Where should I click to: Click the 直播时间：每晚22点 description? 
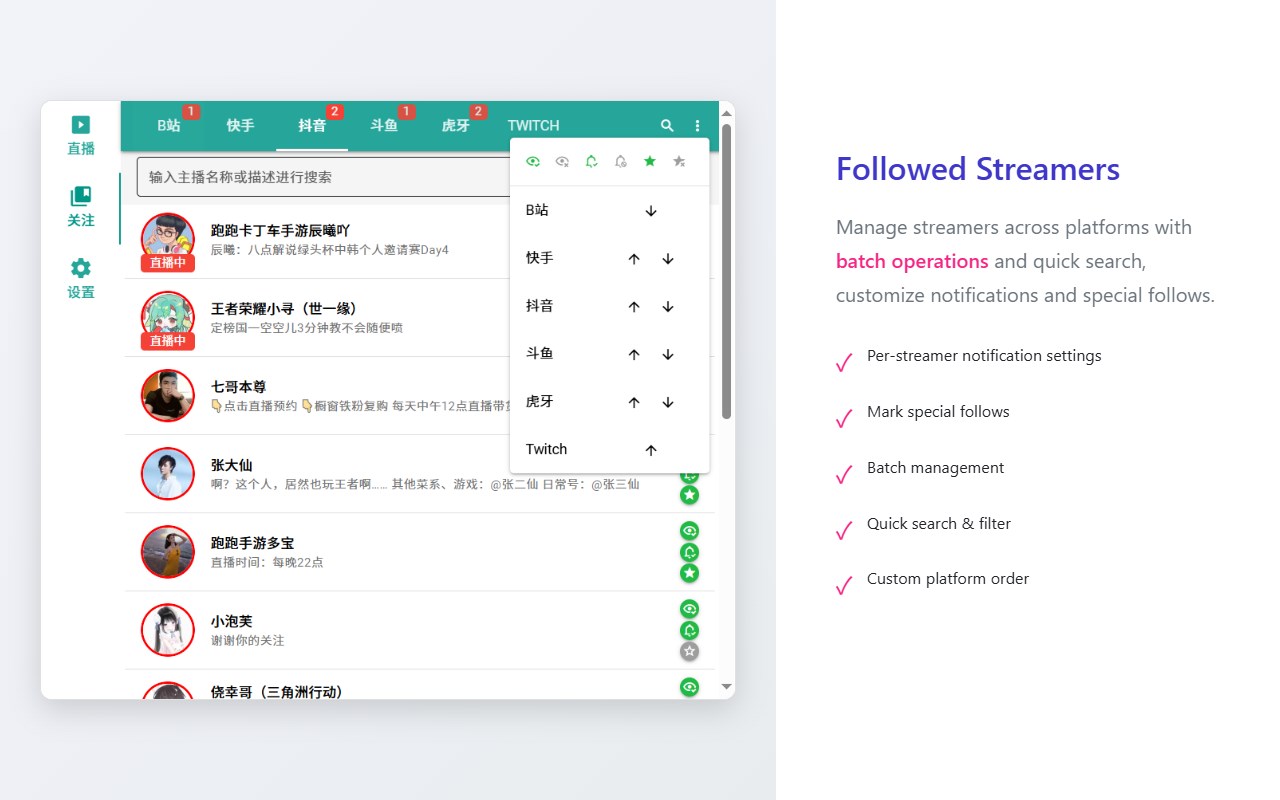pos(267,562)
